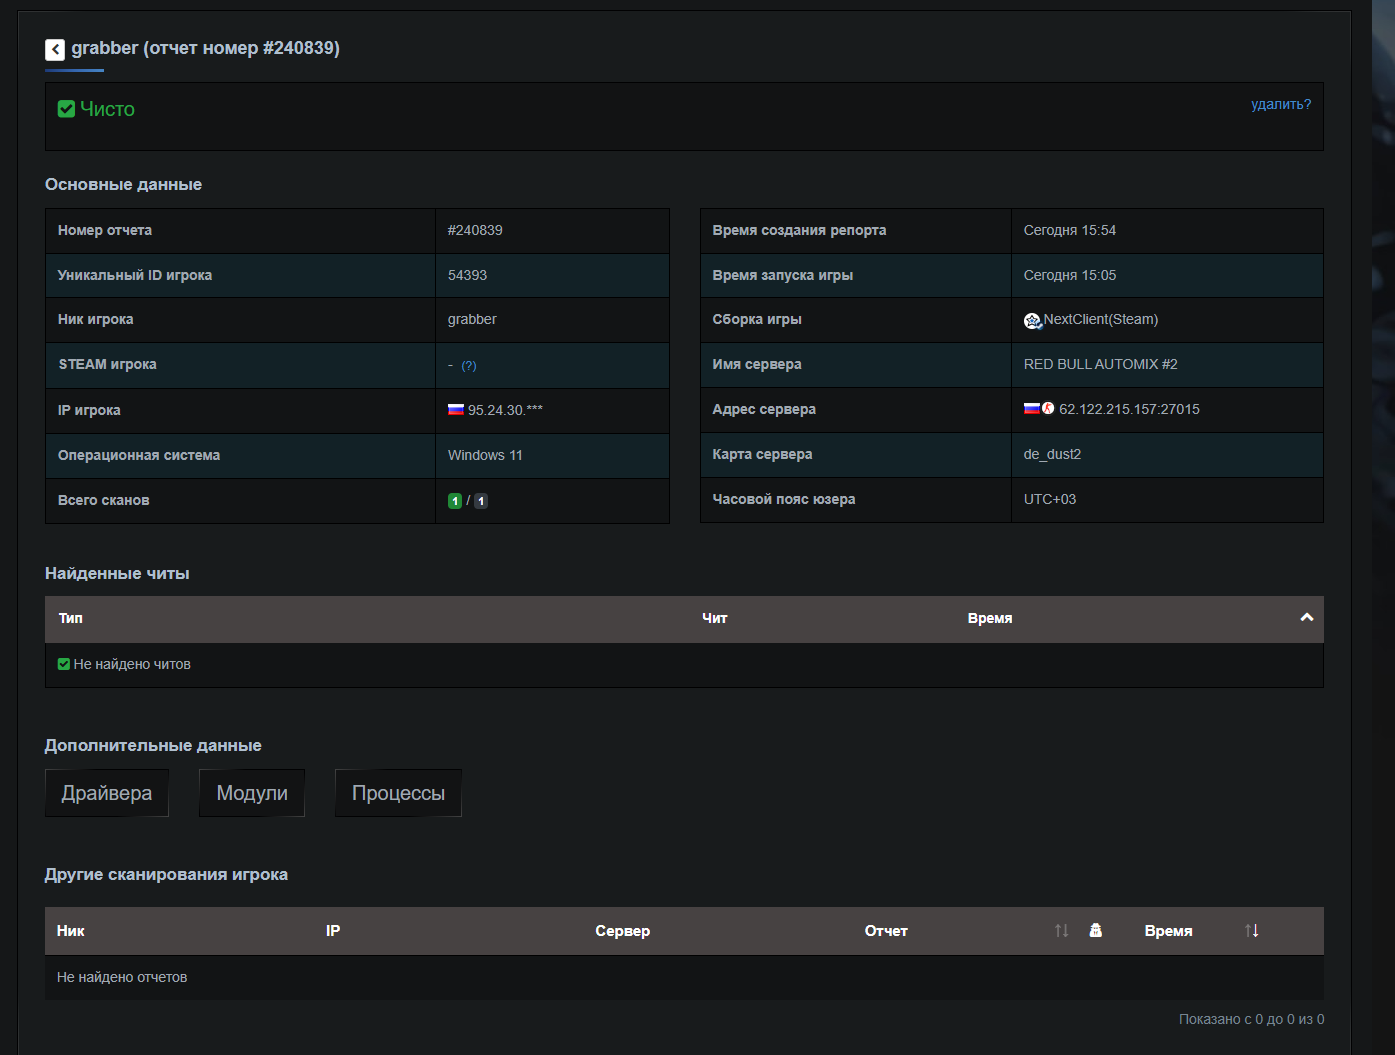Click the Не найдено отчетов row

click(684, 977)
